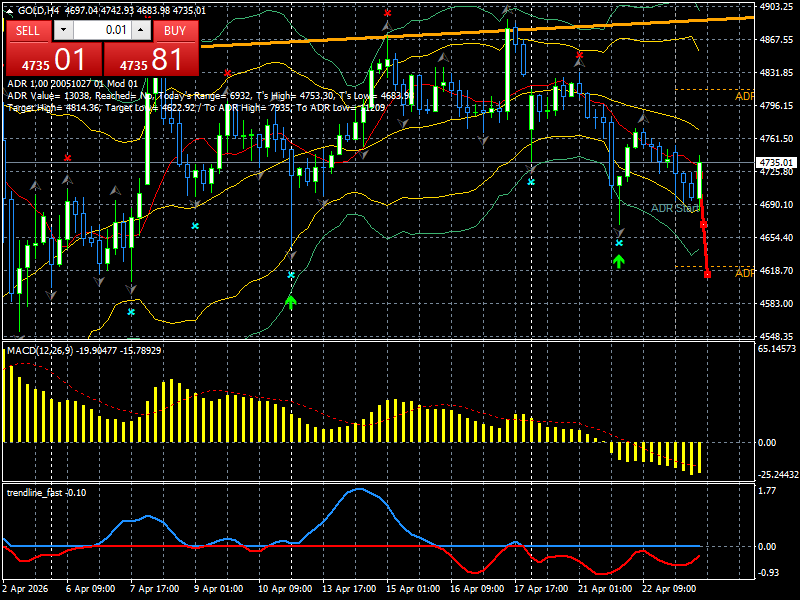Screen dimensions: 800x600
Task: Select red asterisk marker above 21 Apr 01:00 candle
Action: tap(580, 55)
